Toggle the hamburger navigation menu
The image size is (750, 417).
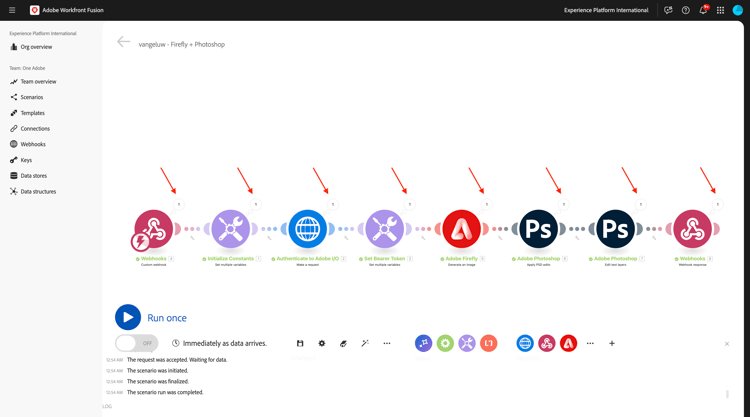click(x=12, y=10)
